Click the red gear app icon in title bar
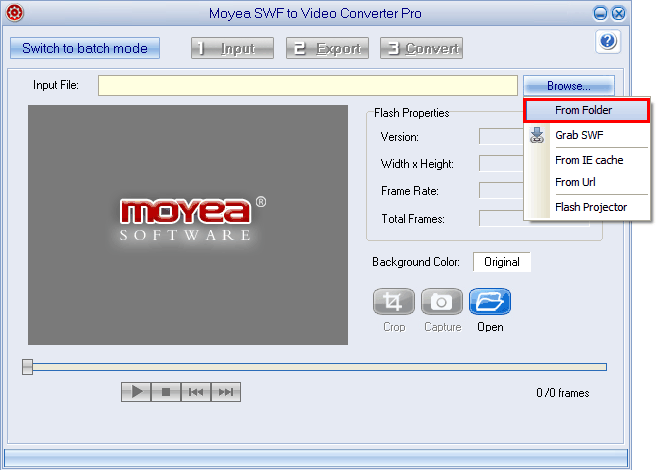This screenshot has width=657, height=470. point(14,13)
